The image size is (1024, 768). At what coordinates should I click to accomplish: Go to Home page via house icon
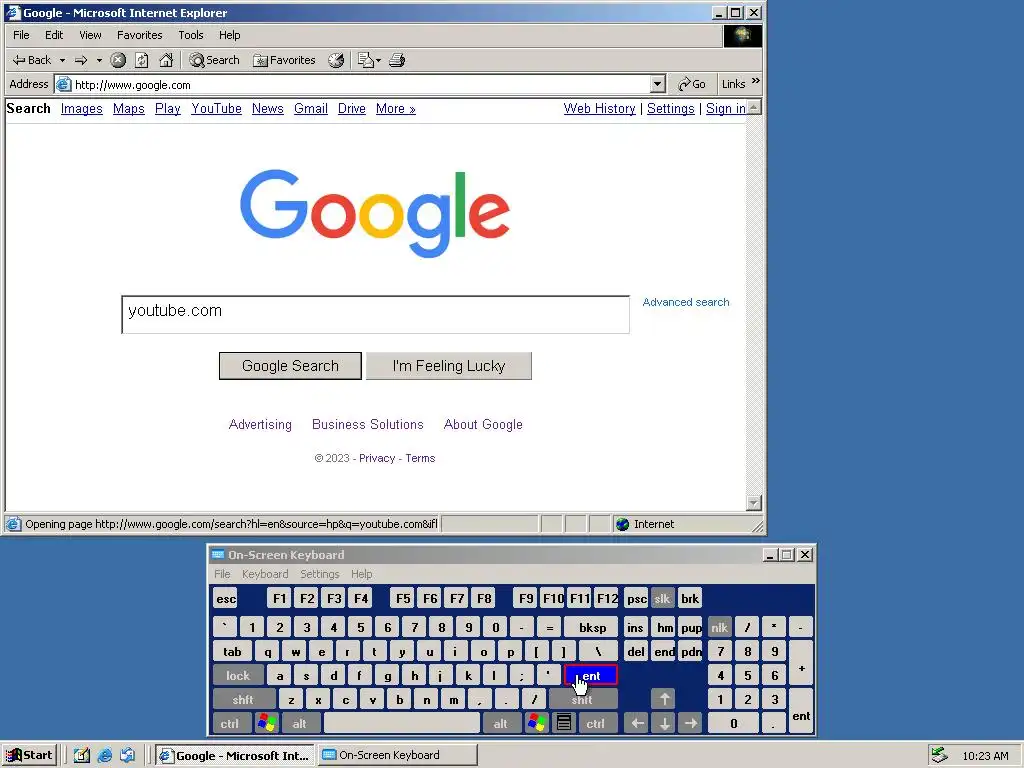[x=167, y=60]
